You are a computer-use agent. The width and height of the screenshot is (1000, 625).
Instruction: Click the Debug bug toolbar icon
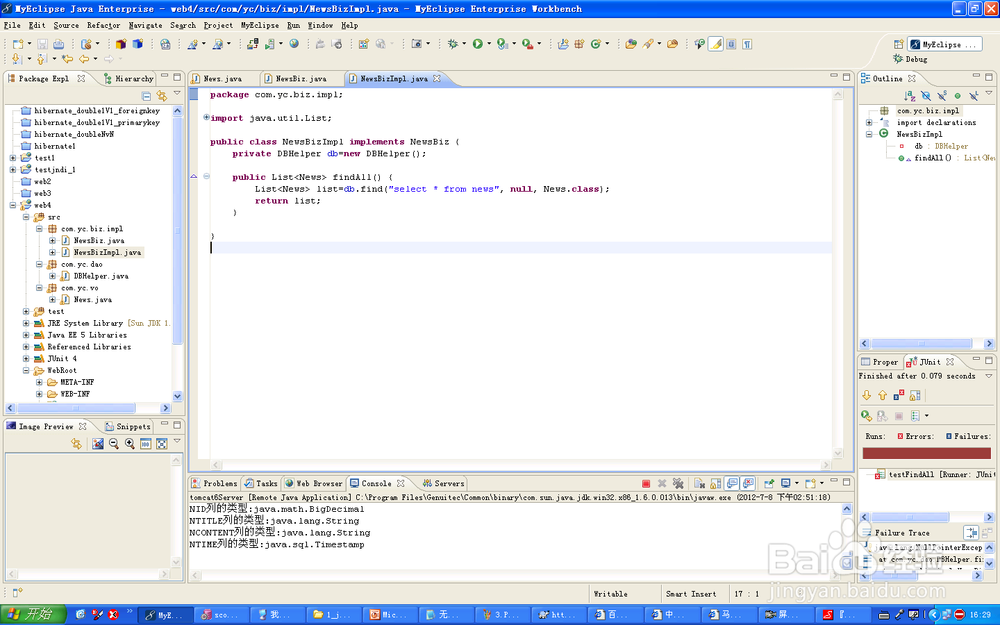[x=453, y=44]
